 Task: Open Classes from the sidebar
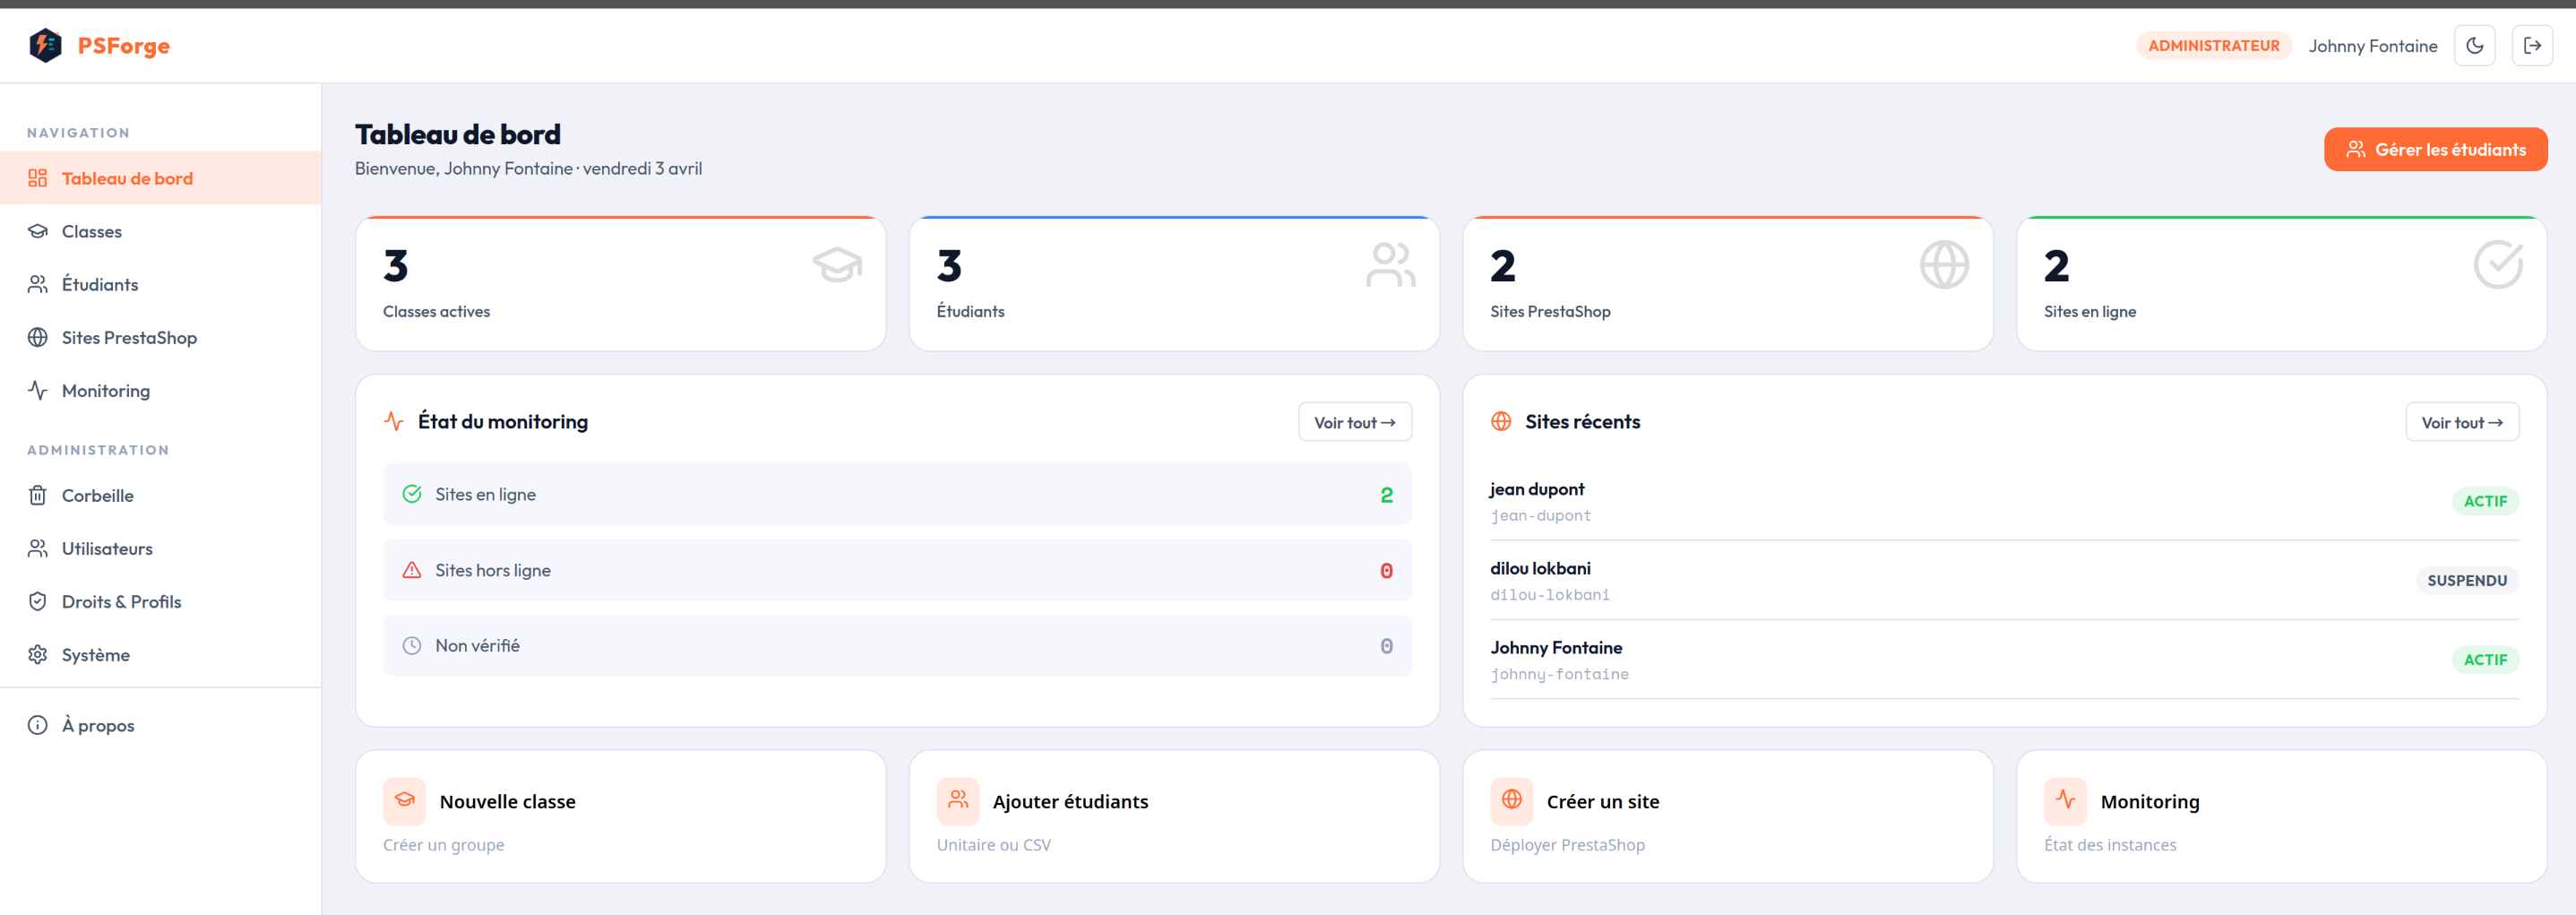(91, 231)
